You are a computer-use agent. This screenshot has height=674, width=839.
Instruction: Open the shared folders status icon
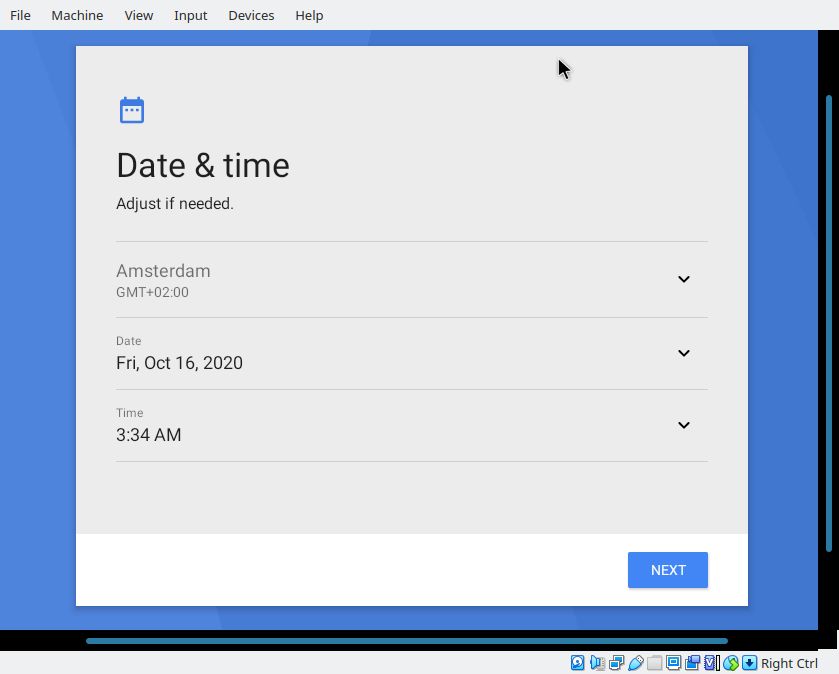pyautogui.click(x=654, y=663)
